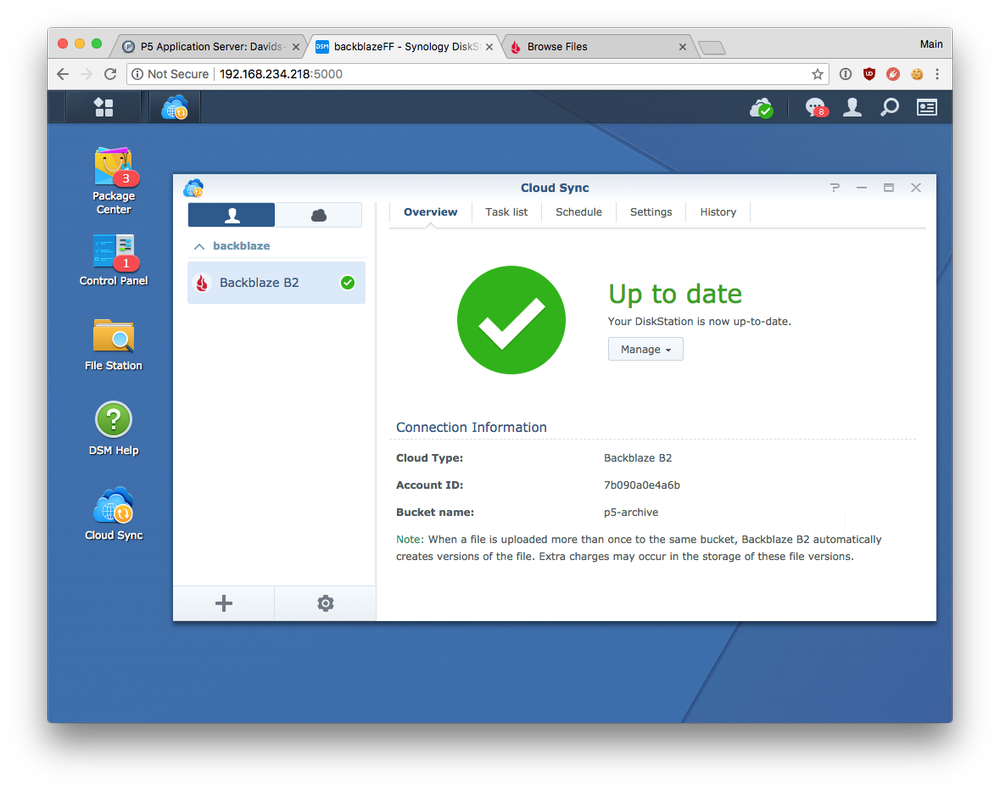Open Chrome three-dot menu

click(937, 74)
